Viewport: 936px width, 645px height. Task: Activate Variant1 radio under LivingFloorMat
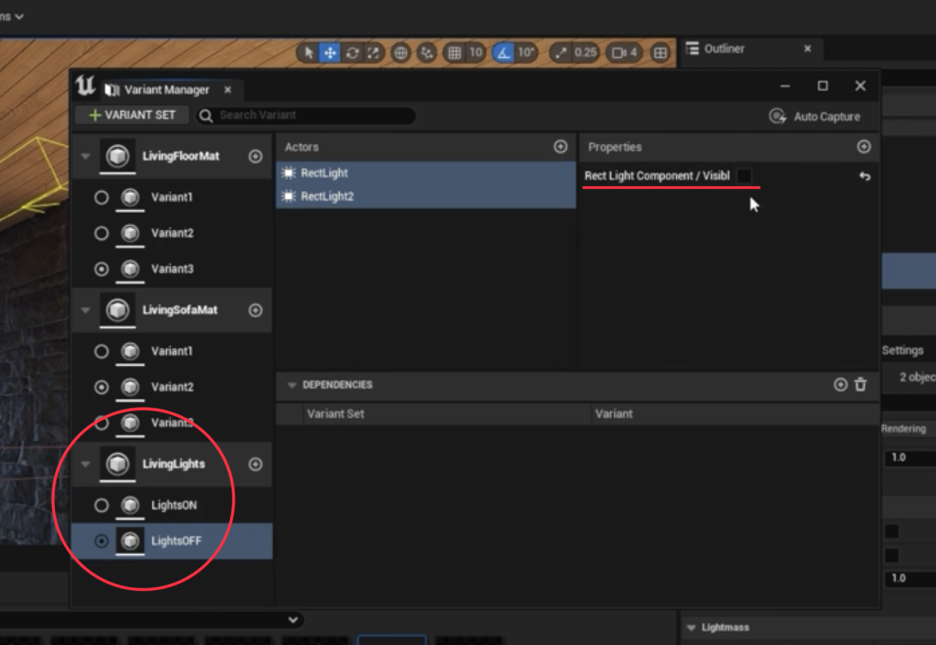(101, 197)
